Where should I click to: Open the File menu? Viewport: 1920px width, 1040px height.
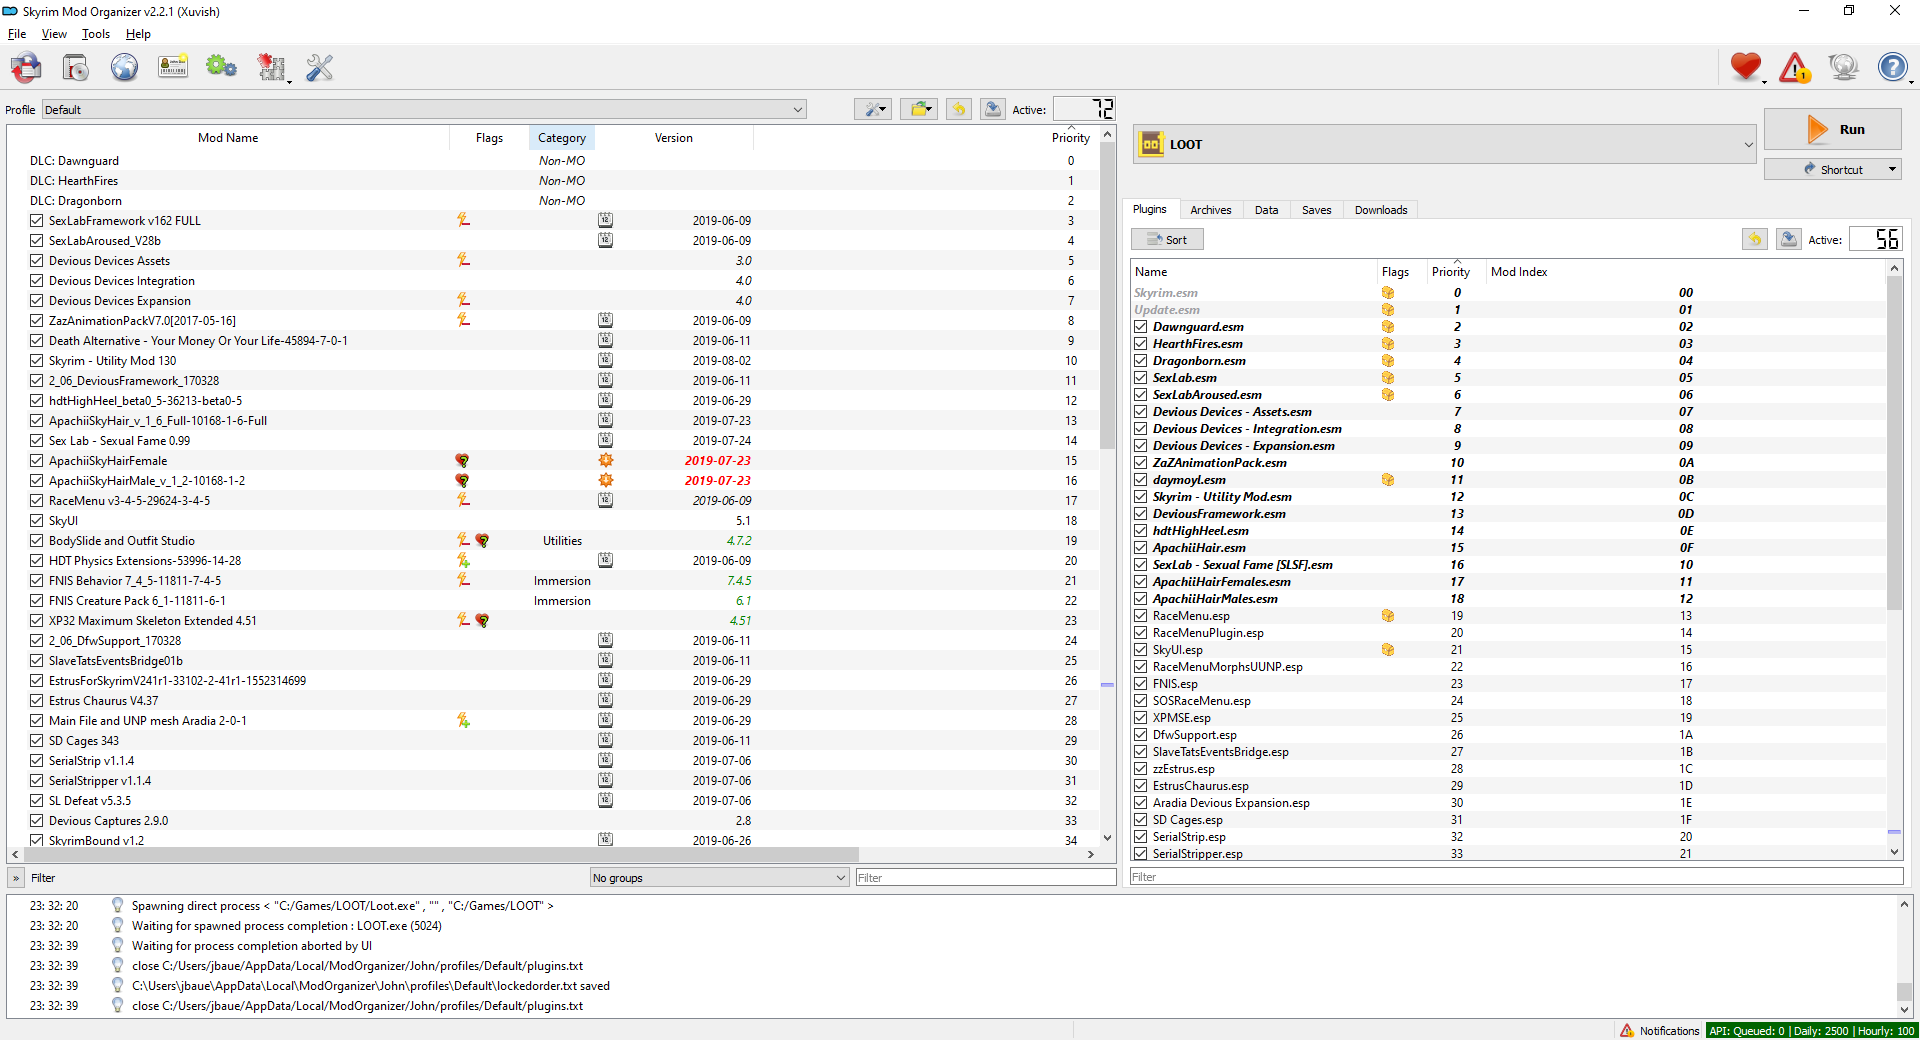click(17, 34)
